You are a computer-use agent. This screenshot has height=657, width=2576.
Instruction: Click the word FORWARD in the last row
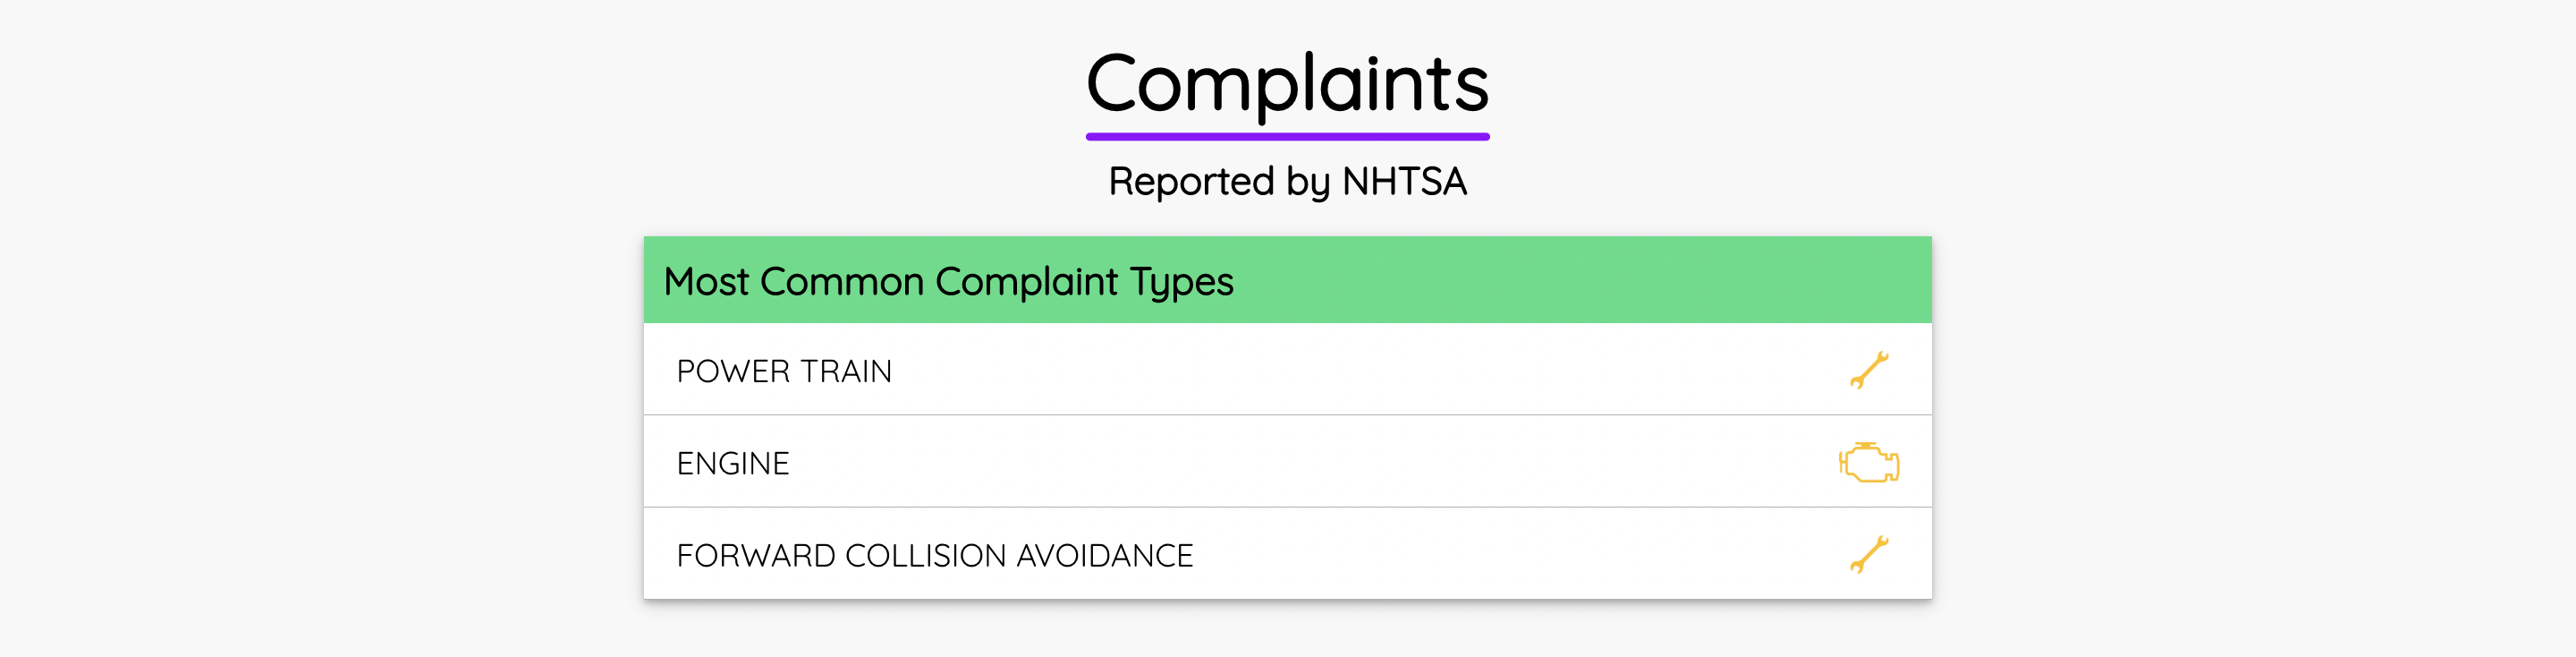(756, 555)
